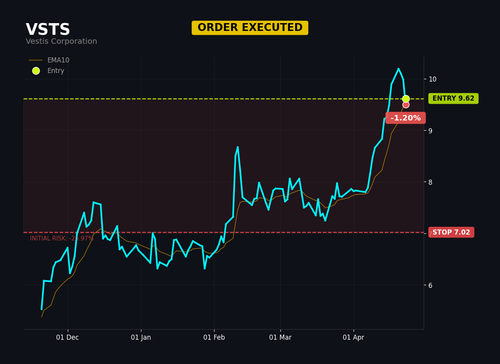Click the 01 Dec date axis label

(67, 337)
